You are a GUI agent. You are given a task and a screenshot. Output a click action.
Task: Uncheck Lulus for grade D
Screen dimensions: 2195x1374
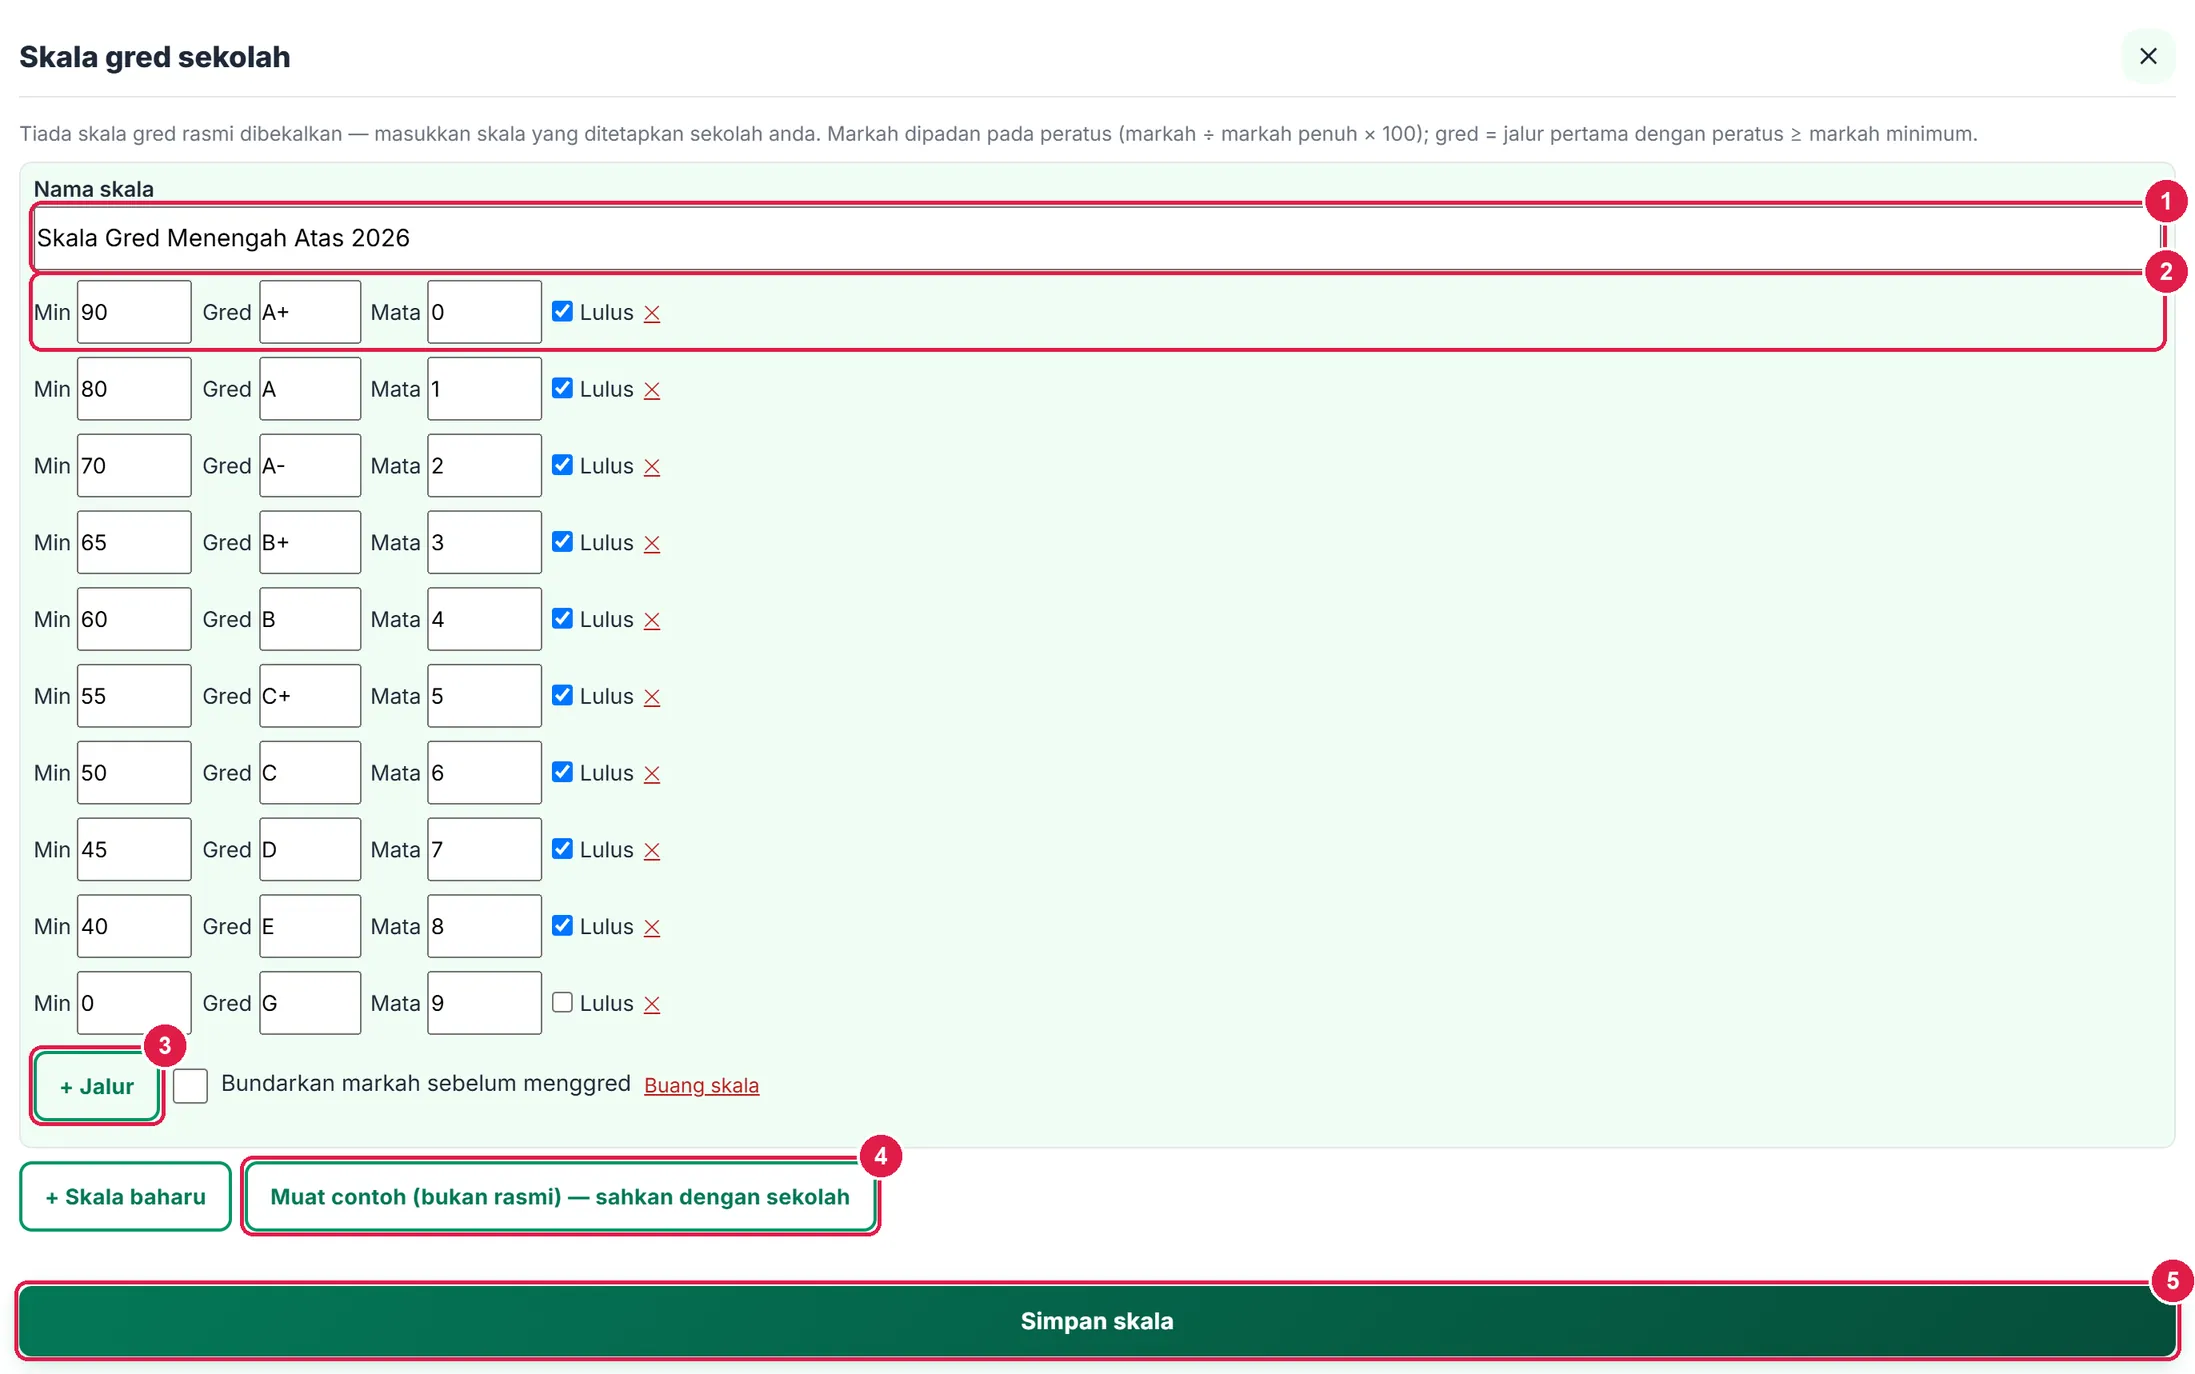(563, 848)
